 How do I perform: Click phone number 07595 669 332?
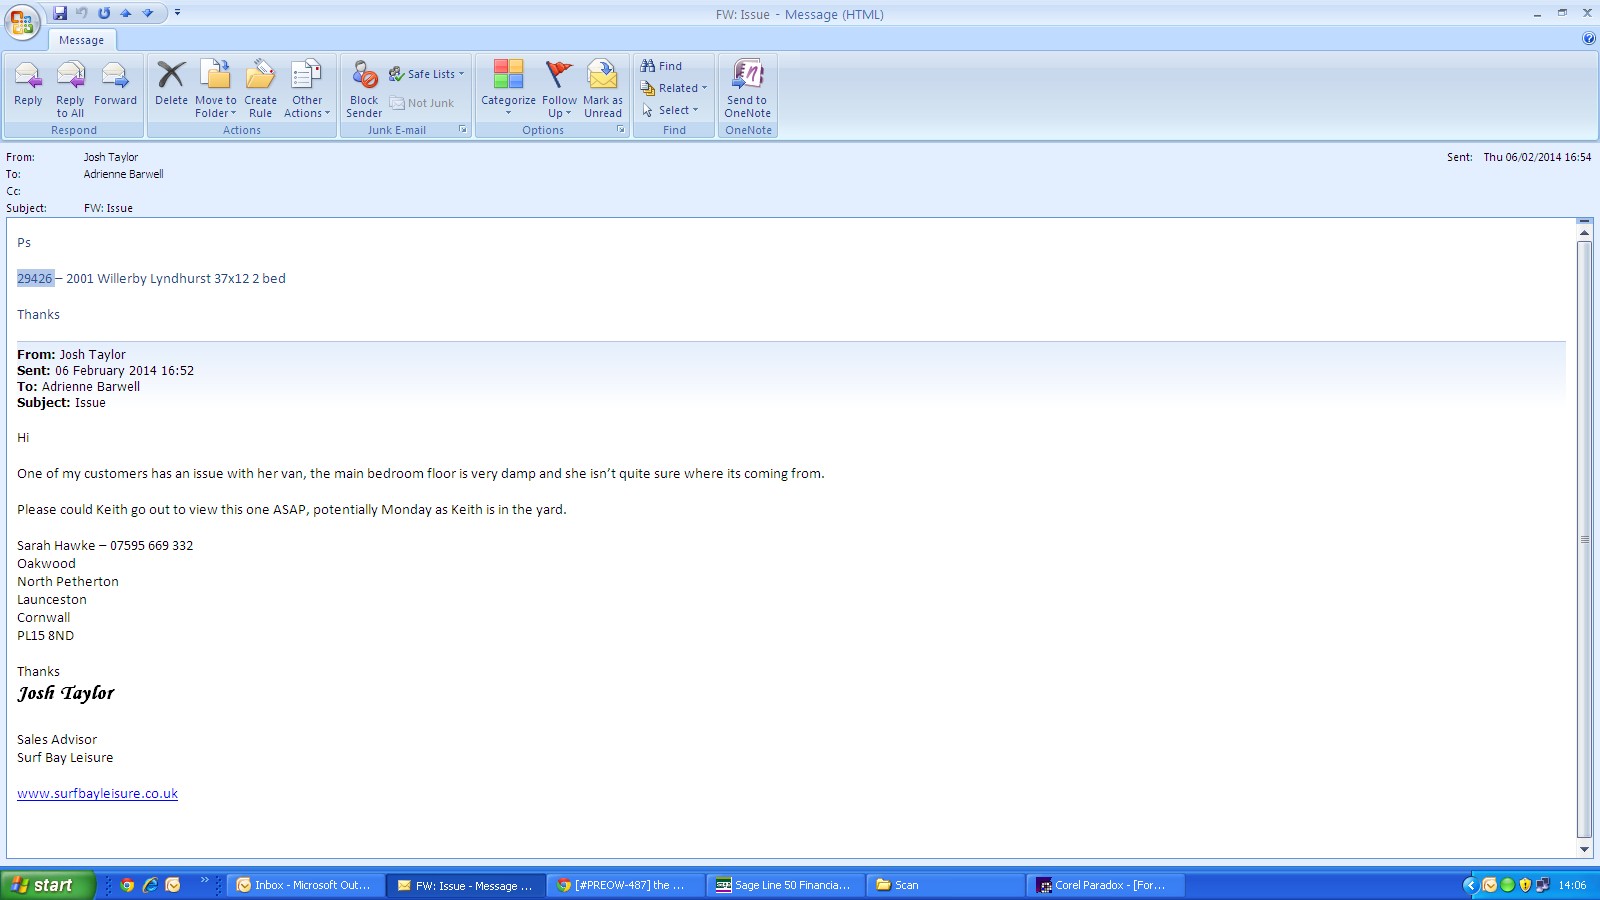coord(152,546)
